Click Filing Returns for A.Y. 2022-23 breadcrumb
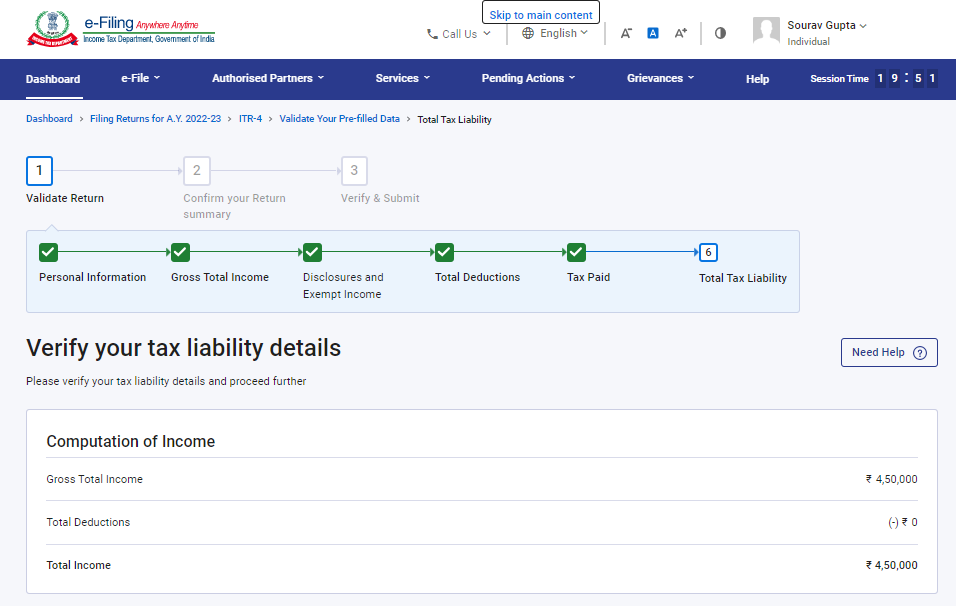Viewport: 956px width, 606px height. tap(155, 118)
